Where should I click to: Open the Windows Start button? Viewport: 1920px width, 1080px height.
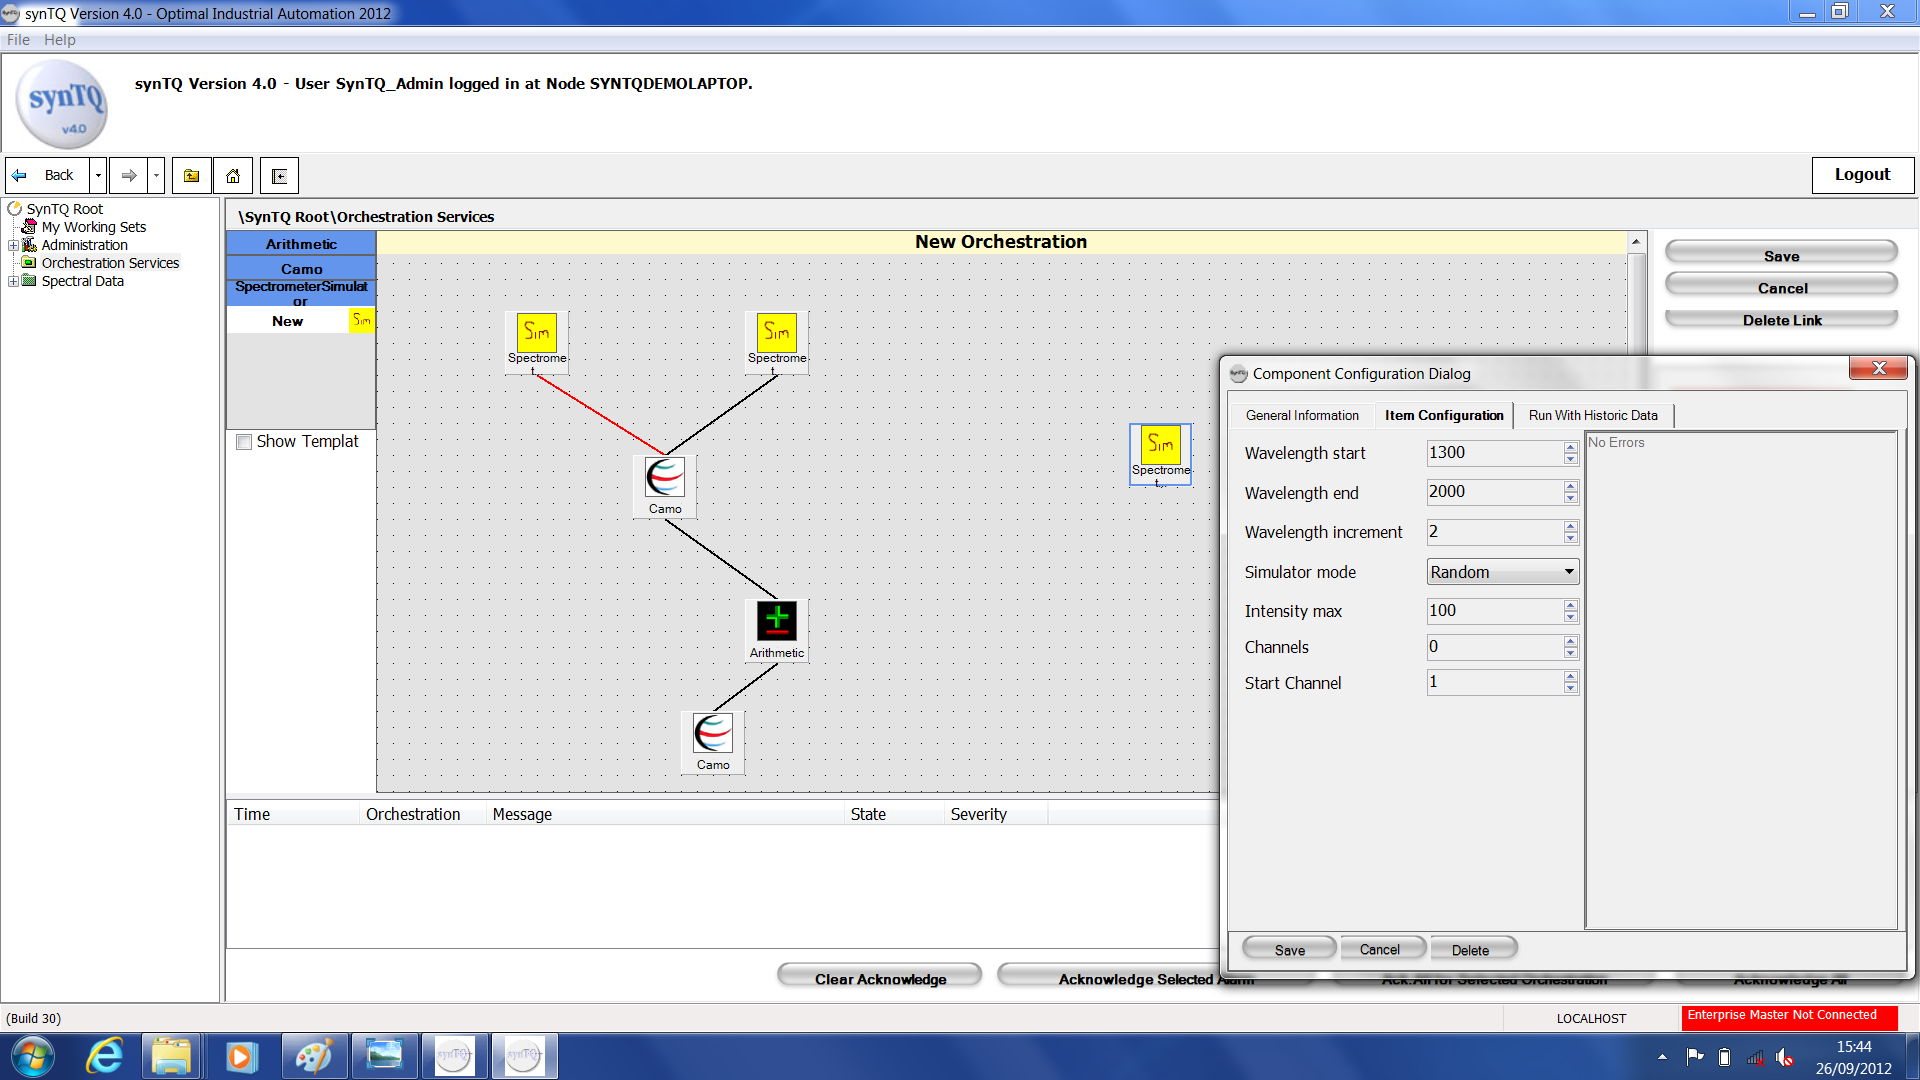32,1056
